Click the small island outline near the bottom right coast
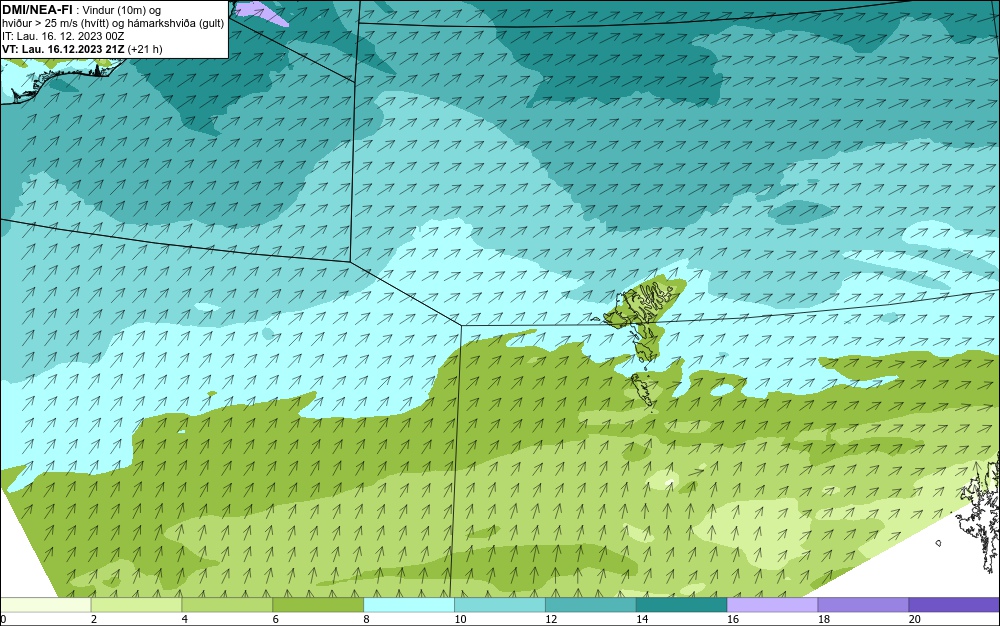Screen dimensions: 1000x626 (x=938, y=543)
